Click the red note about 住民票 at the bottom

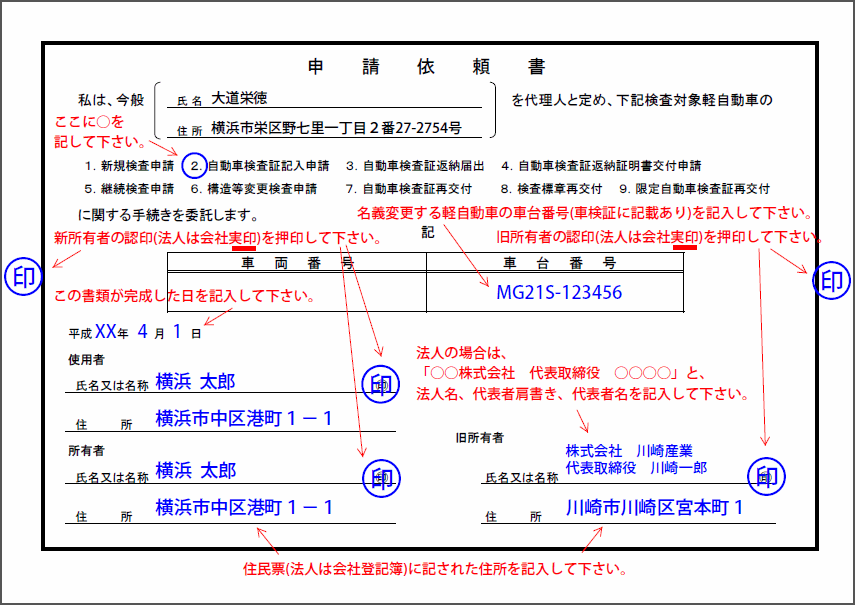coord(436,569)
